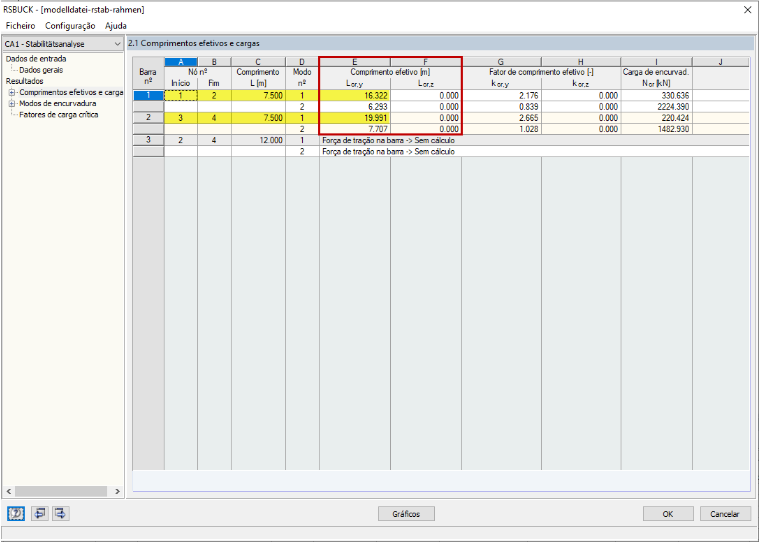Select column H header

tap(581, 62)
